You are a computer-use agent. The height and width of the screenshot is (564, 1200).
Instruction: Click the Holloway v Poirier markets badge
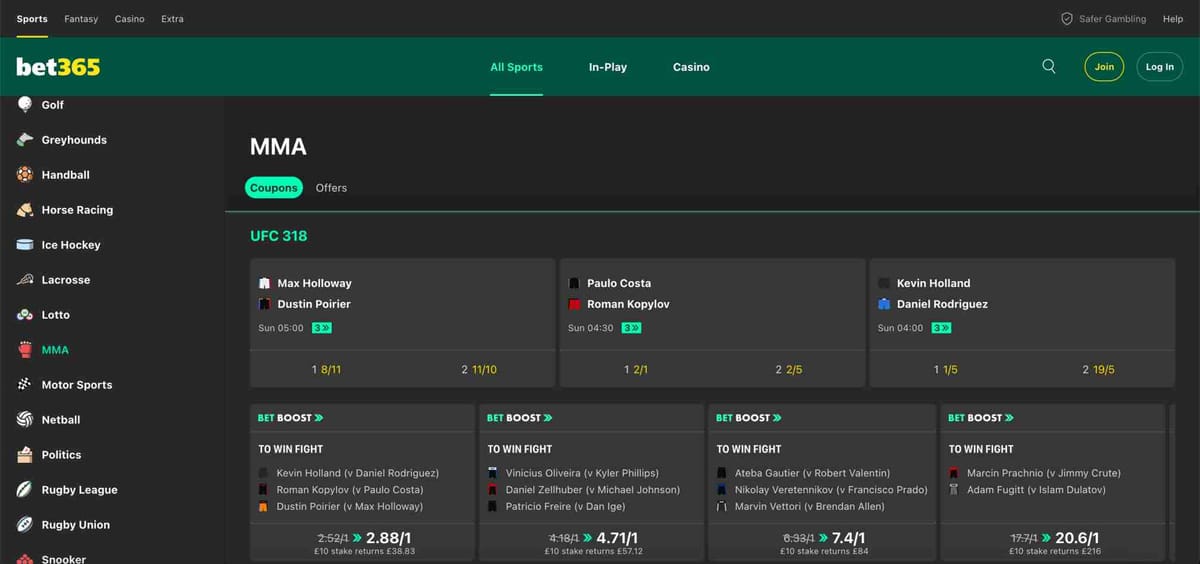[322, 328]
